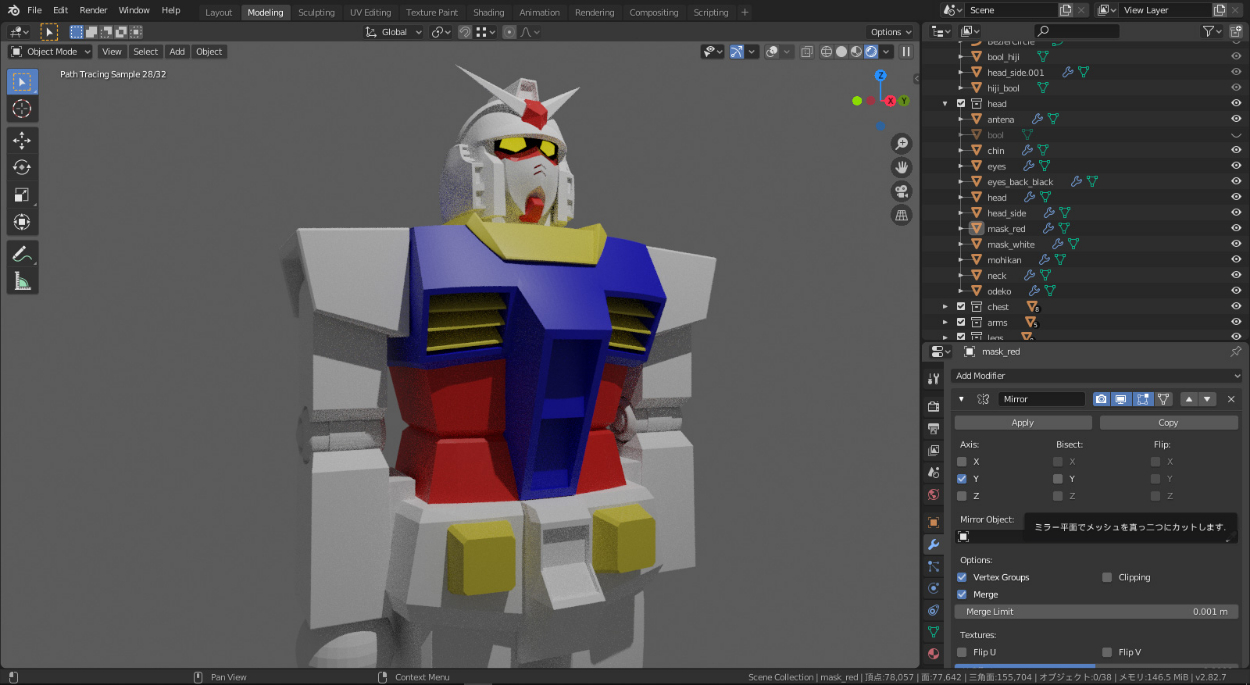Switch to the Sculpting workspace tab

(x=316, y=13)
